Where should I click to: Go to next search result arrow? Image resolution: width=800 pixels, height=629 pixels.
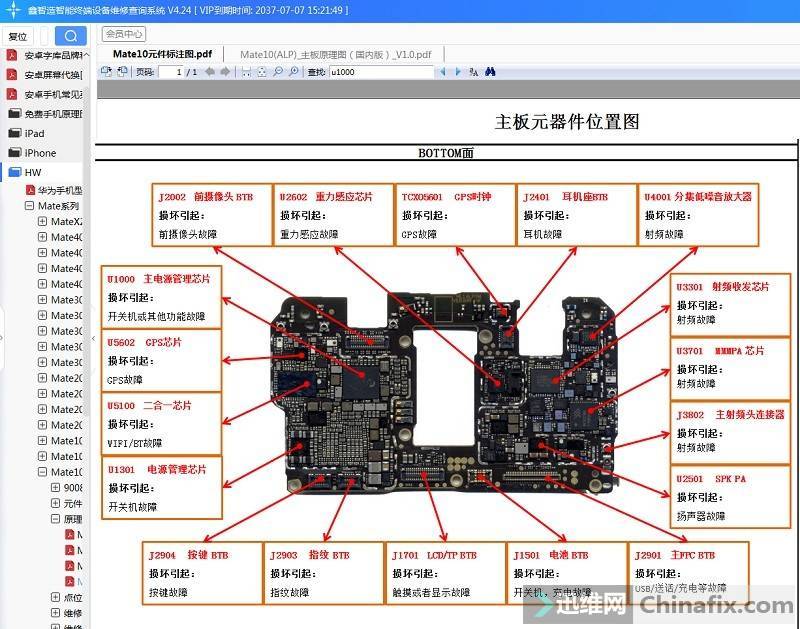click(459, 72)
